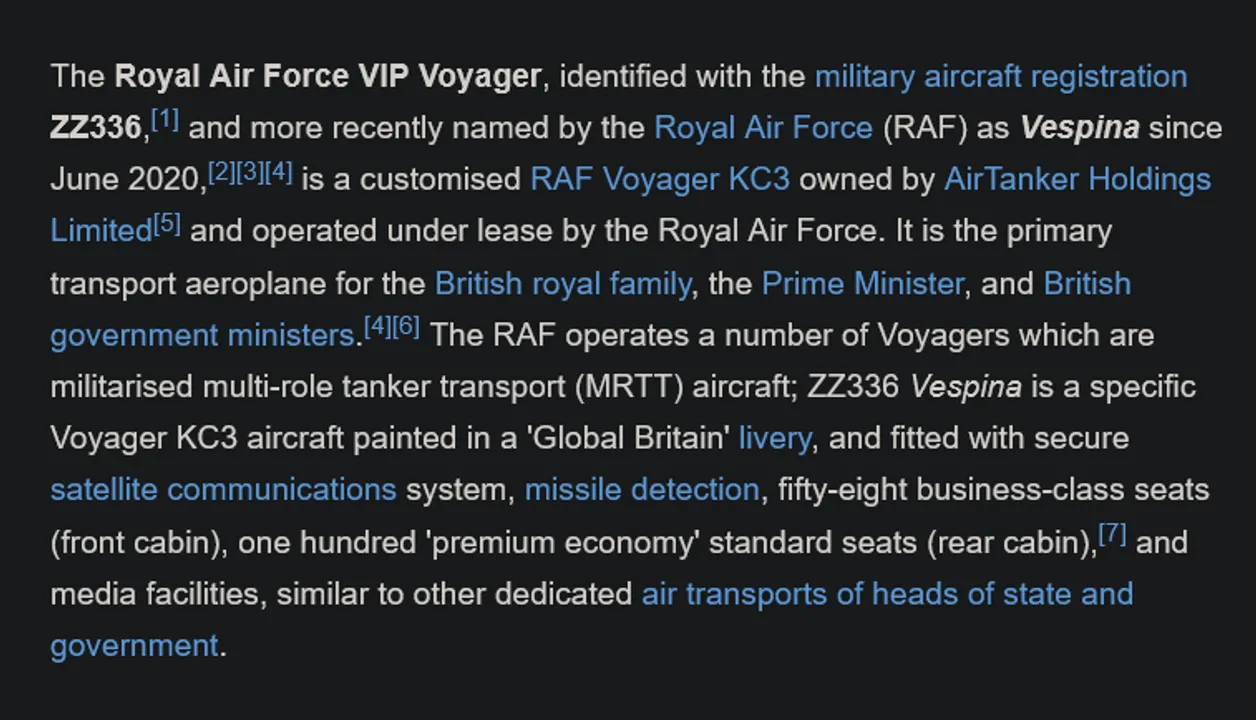
Task: Open the military aircraft registration link
Action: [1000, 77]
